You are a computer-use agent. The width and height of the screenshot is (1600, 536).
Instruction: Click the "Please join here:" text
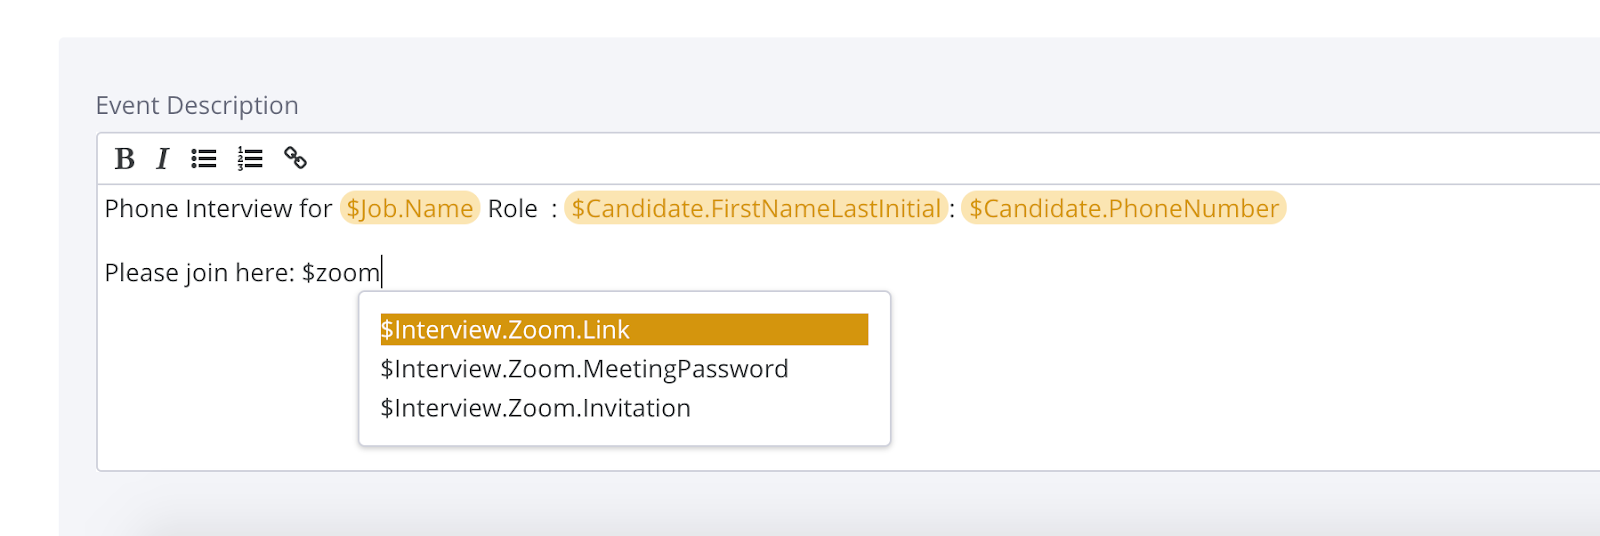[200, 273]
